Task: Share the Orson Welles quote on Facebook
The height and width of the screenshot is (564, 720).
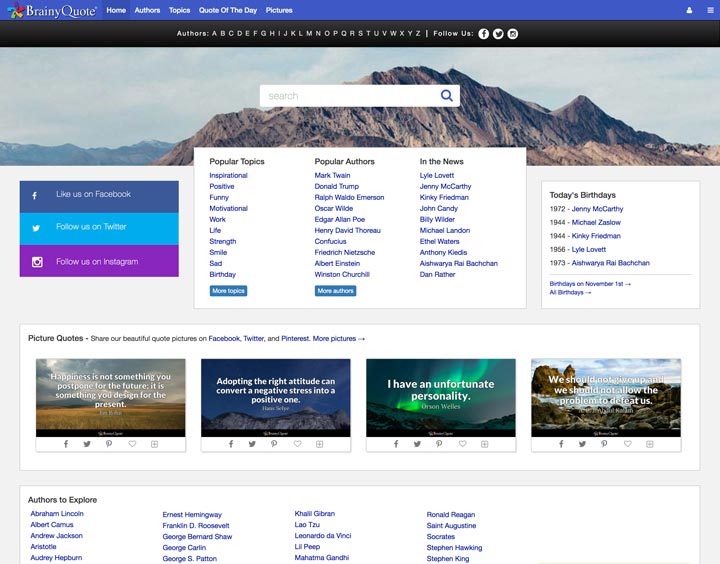Action: 396,444
